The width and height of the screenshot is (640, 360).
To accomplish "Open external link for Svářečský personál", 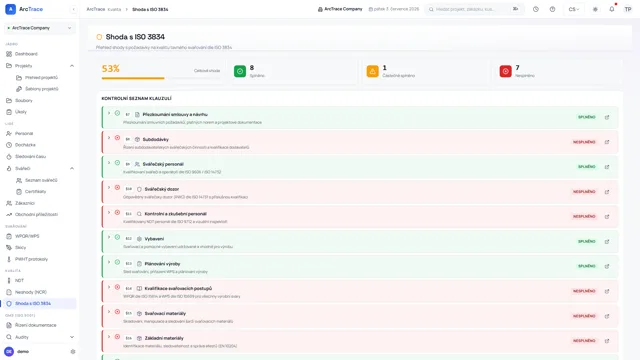I will pos(607,167).
